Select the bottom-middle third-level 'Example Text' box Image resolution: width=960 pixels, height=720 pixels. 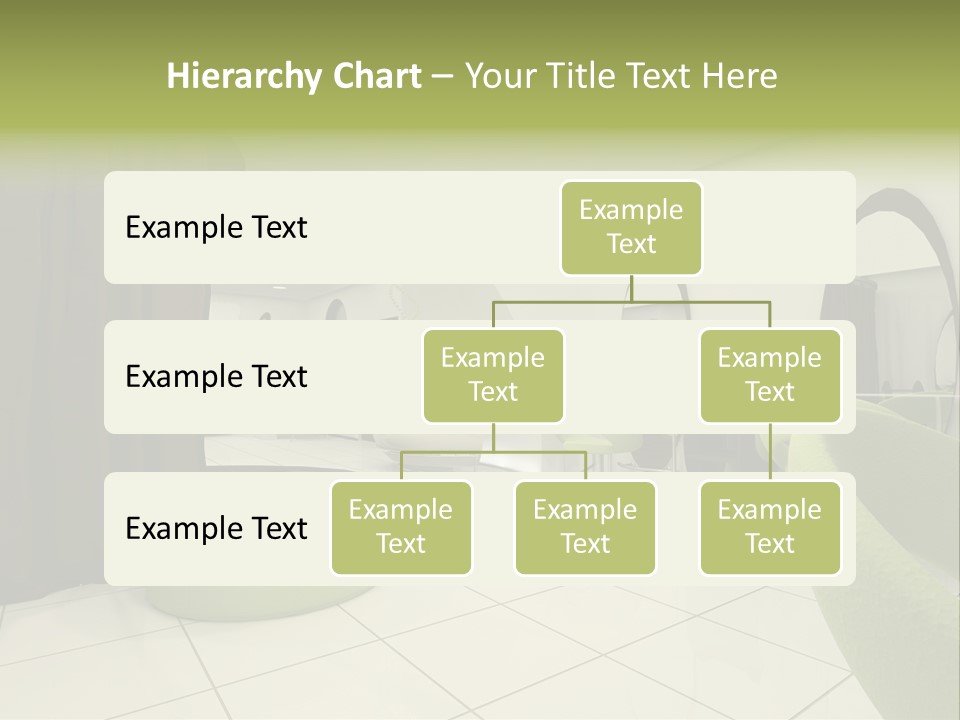[585, 528]
